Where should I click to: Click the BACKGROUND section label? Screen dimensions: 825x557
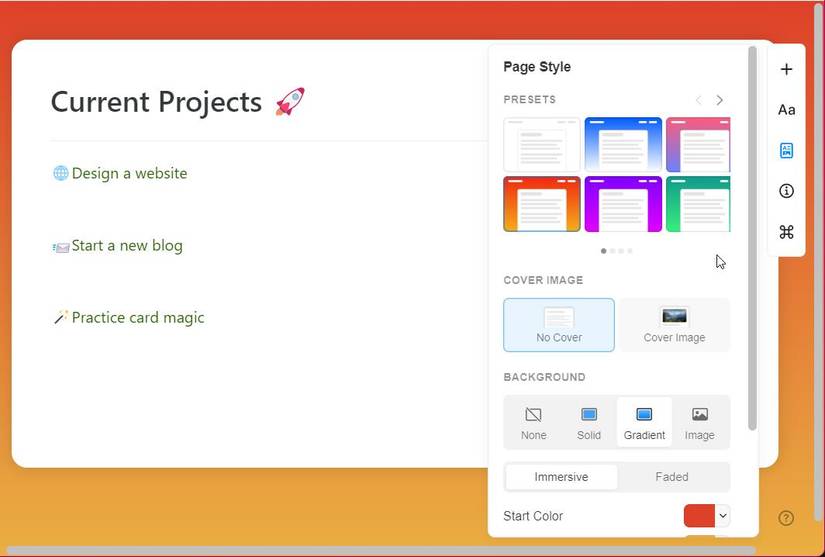[545, 377]
